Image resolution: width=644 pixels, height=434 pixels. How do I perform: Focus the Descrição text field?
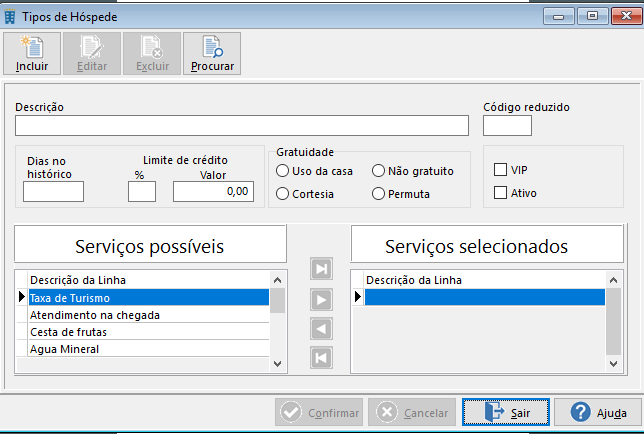coord(242,126)
